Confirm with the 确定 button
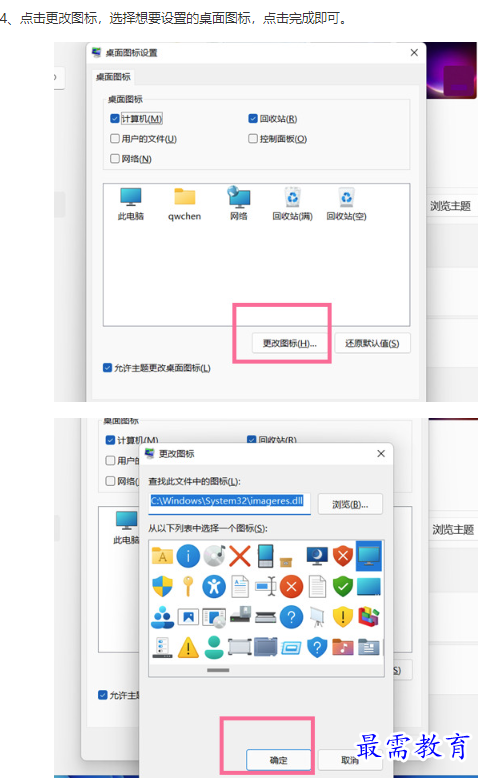This screenshot has width=478, height=778. [x=278, y=760]
